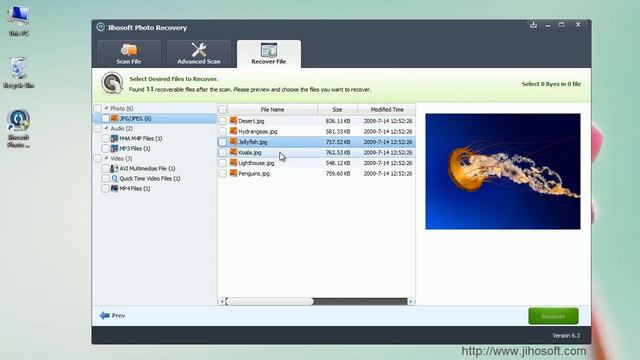Click the Scan File folder icon
The height and width of the screenshot is (360, 640).
129,50
